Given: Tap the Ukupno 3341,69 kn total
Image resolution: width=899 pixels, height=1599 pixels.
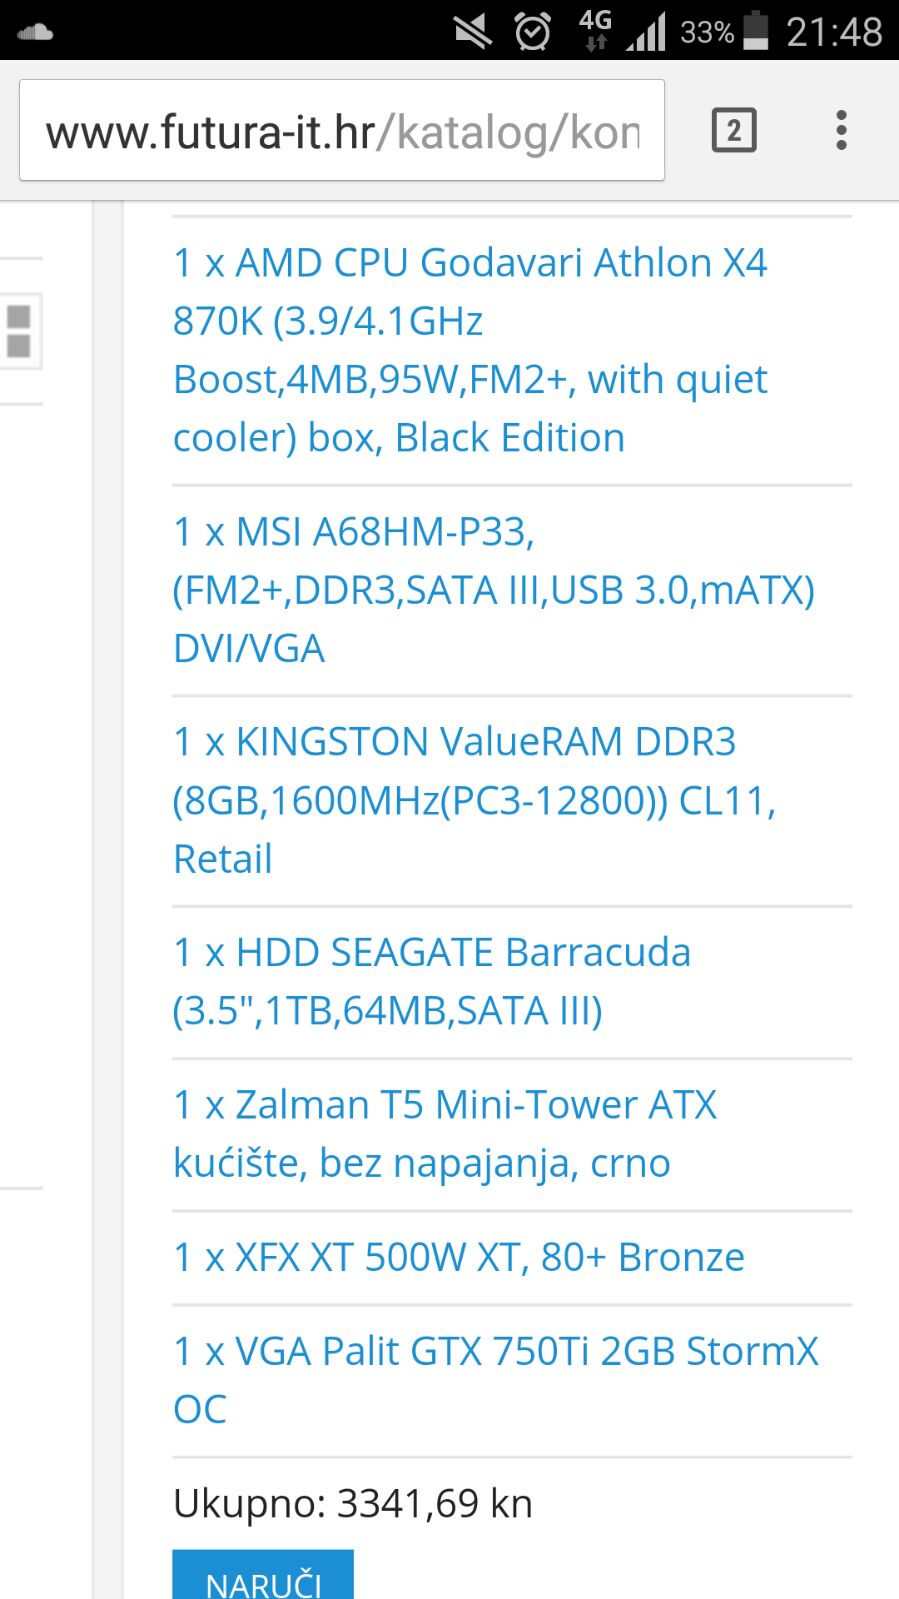Looking at the screenshot, I should click(353, 1503).
